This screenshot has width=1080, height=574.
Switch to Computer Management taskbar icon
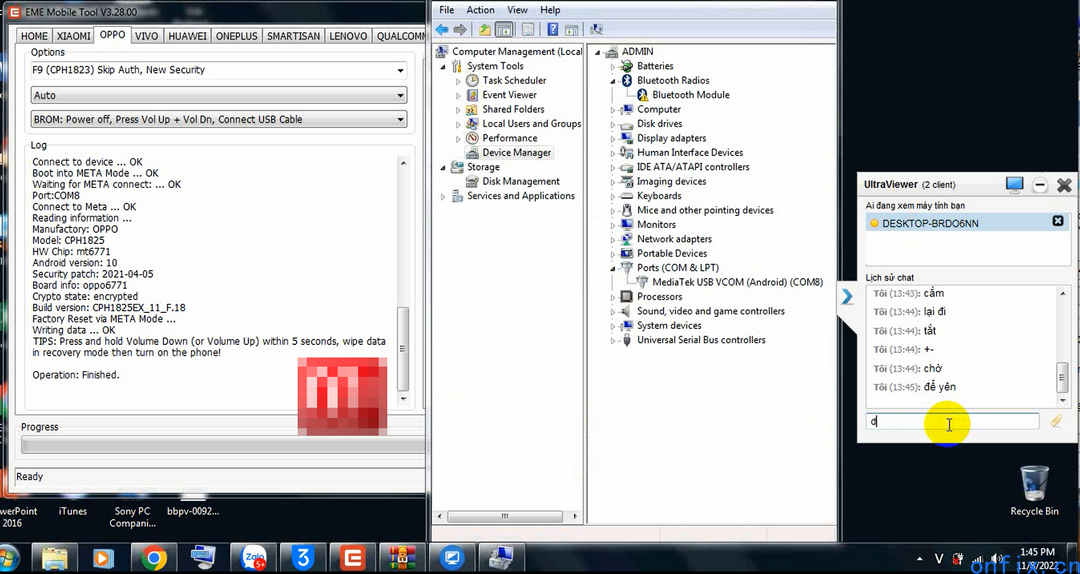click(501, 557)
